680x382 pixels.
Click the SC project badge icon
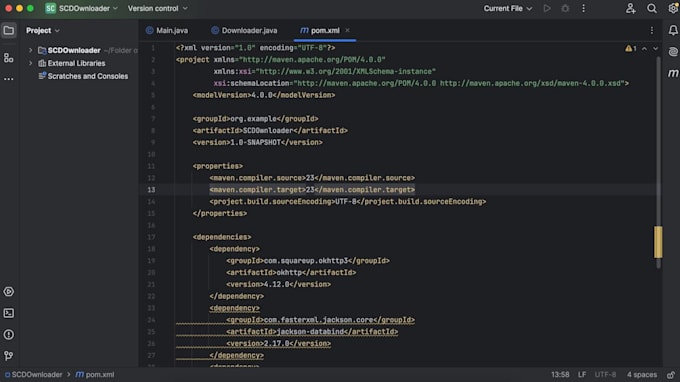click(51, 8)
